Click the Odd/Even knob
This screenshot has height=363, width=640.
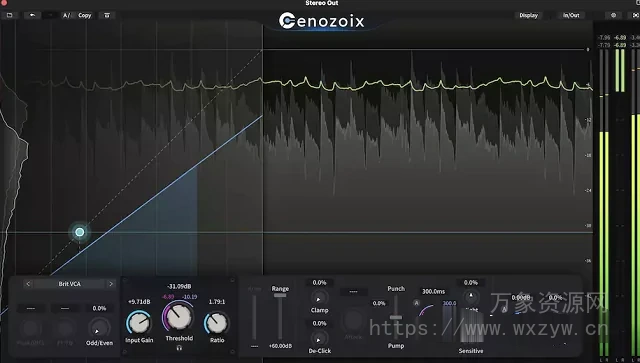point(99,327)
